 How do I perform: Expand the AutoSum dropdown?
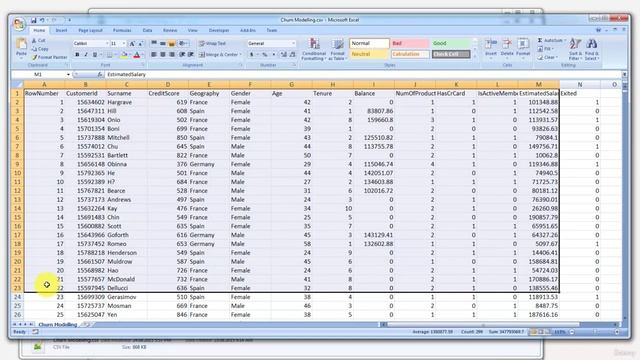tap(565, 40)
